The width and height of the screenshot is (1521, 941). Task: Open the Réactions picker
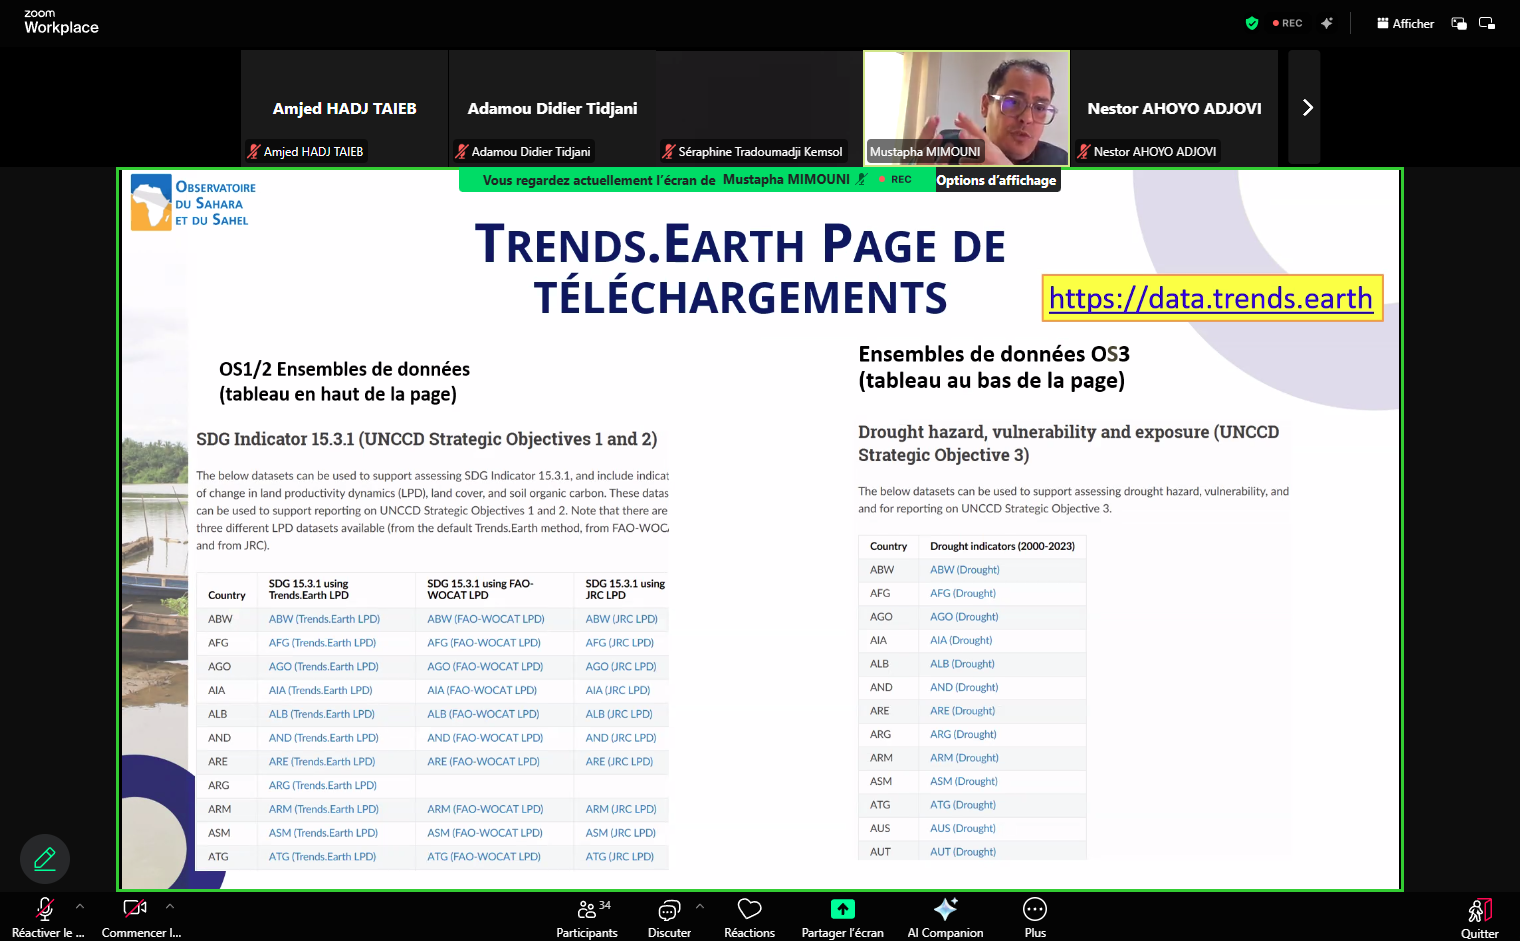[x=749, y=916]
